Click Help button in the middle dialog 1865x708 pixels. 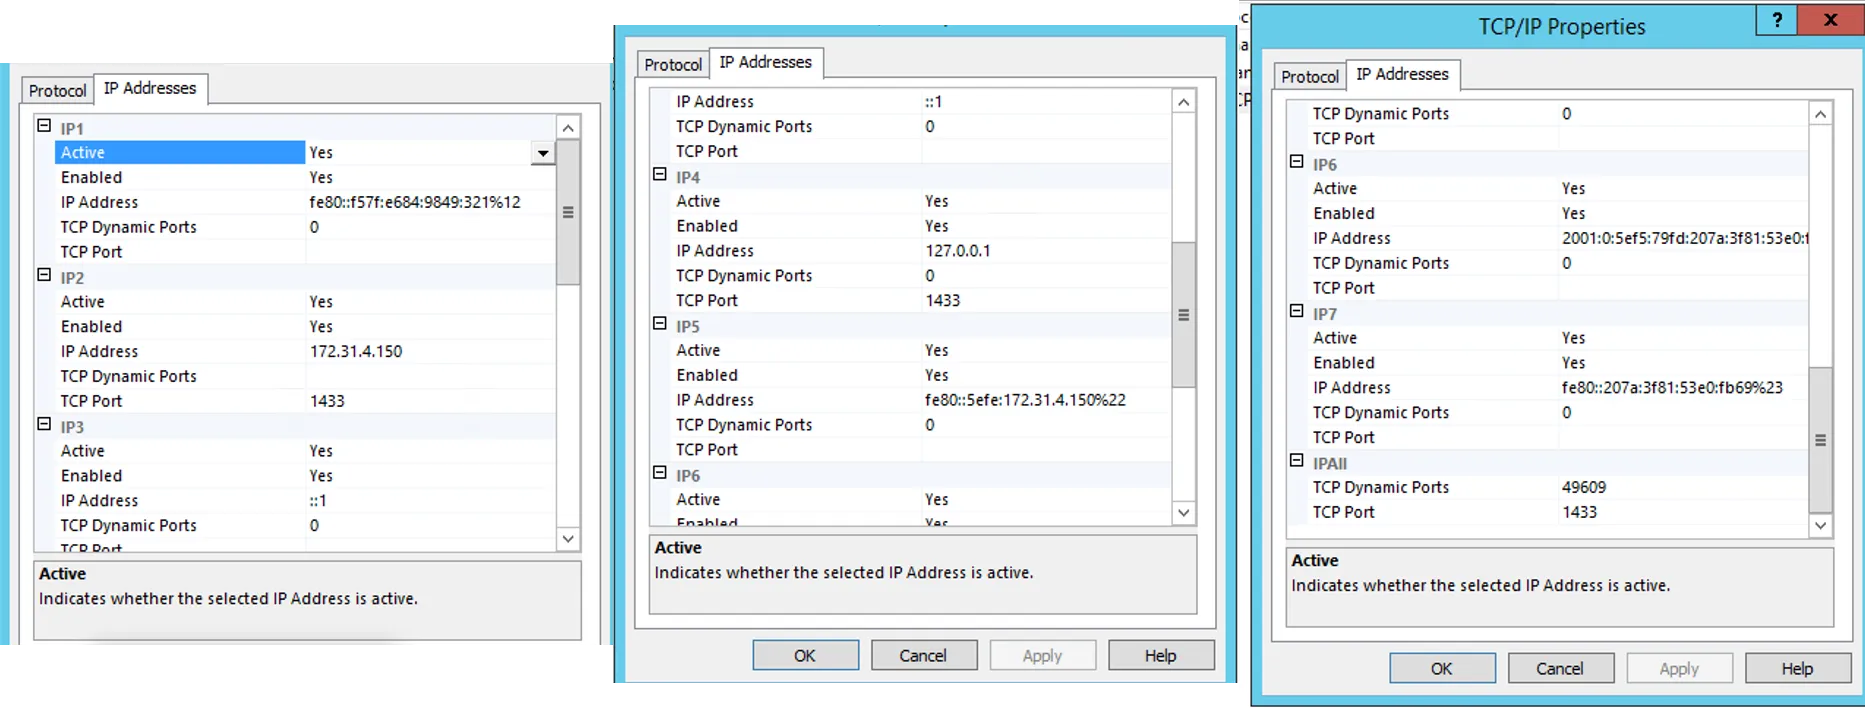1160,656
